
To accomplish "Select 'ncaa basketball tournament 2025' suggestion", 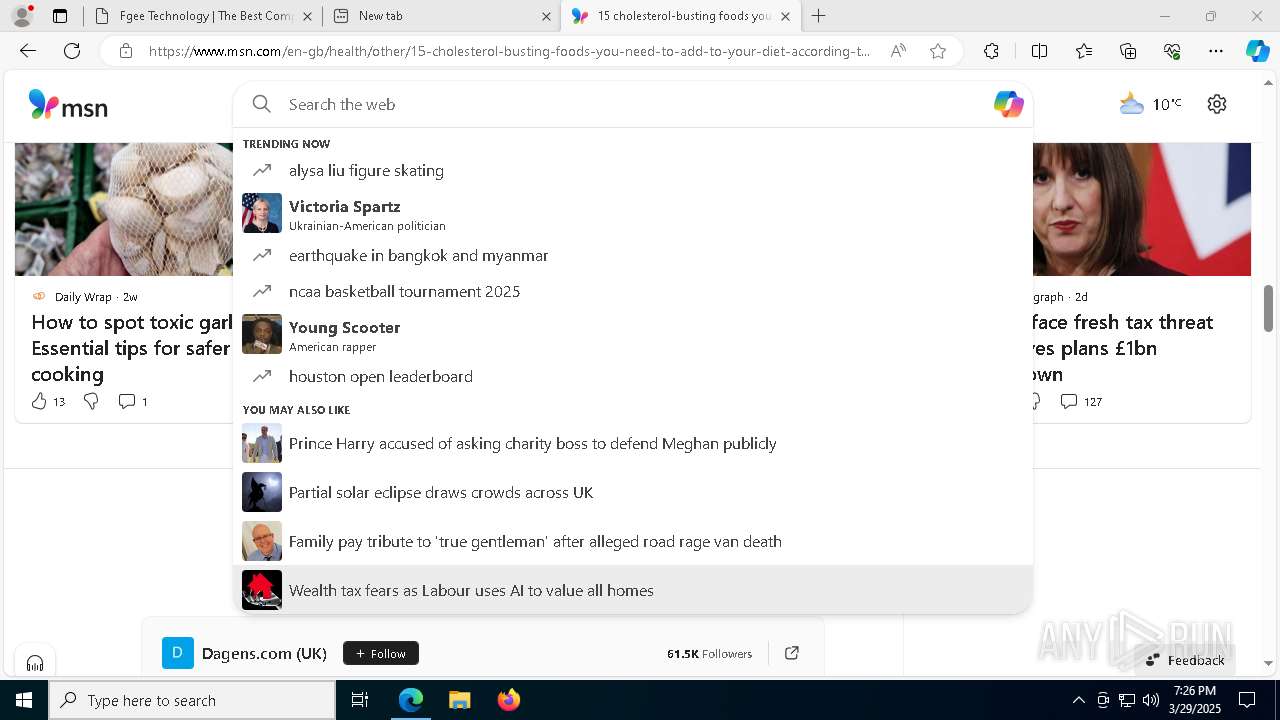I will (x=632, y=291).
